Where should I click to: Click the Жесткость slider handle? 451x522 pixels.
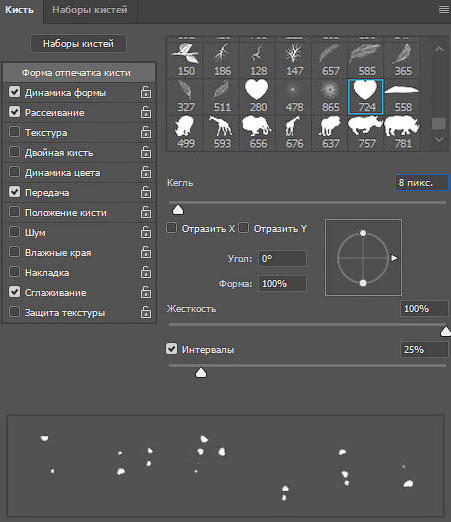pos(445,331)
